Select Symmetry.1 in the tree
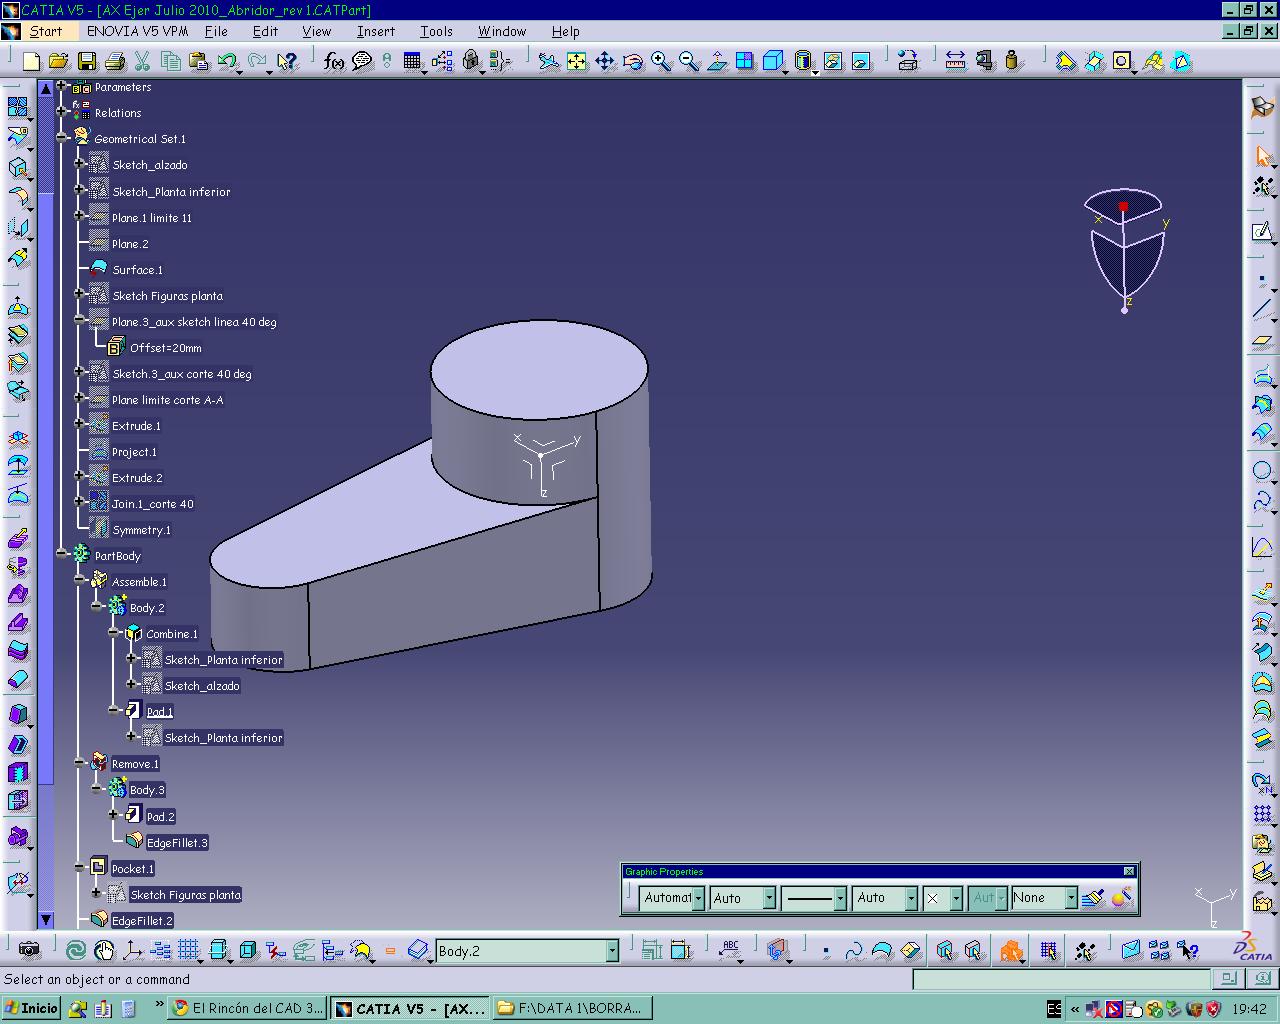The height and width of the screenshot is (1024, 1280). coord(141,530)
